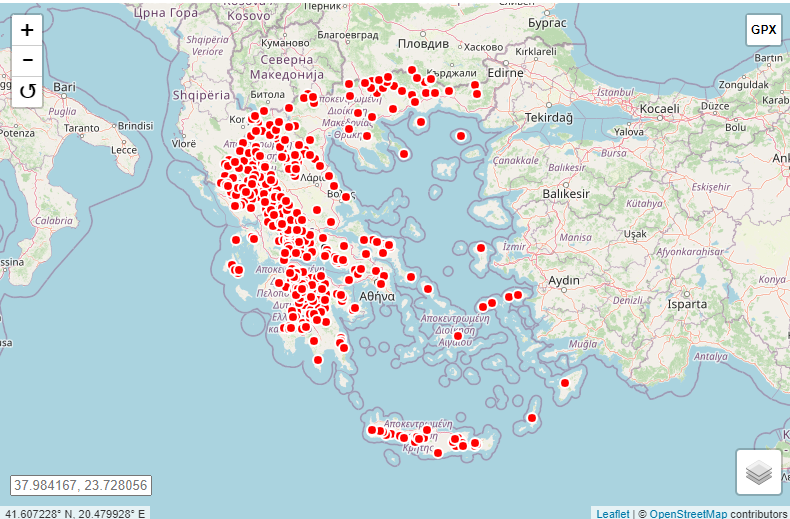Screen dimensions: 790x519
Task: Click the marker on Lefkada island
Action: (236, 240)
